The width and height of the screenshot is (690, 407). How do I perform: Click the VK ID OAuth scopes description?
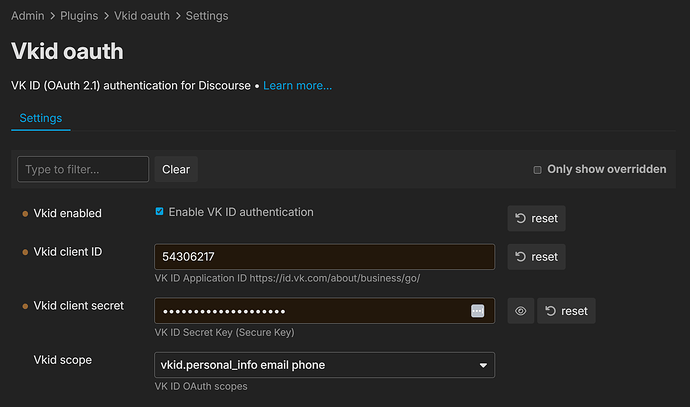tap(201, 386)
